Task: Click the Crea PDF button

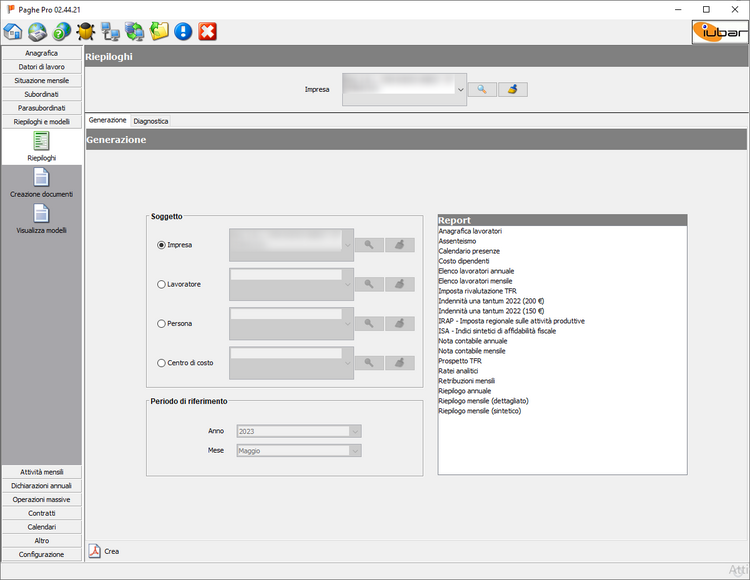Action: pos(104,551)
